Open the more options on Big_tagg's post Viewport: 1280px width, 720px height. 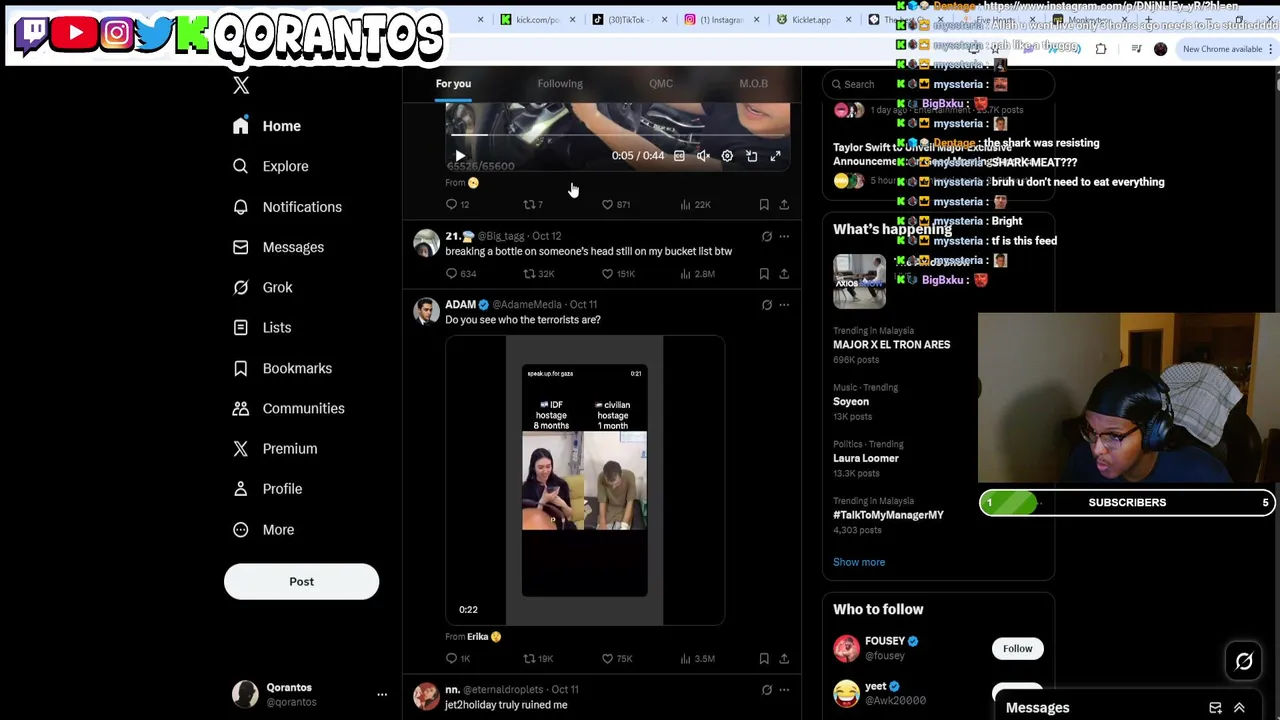pos(784,237)
